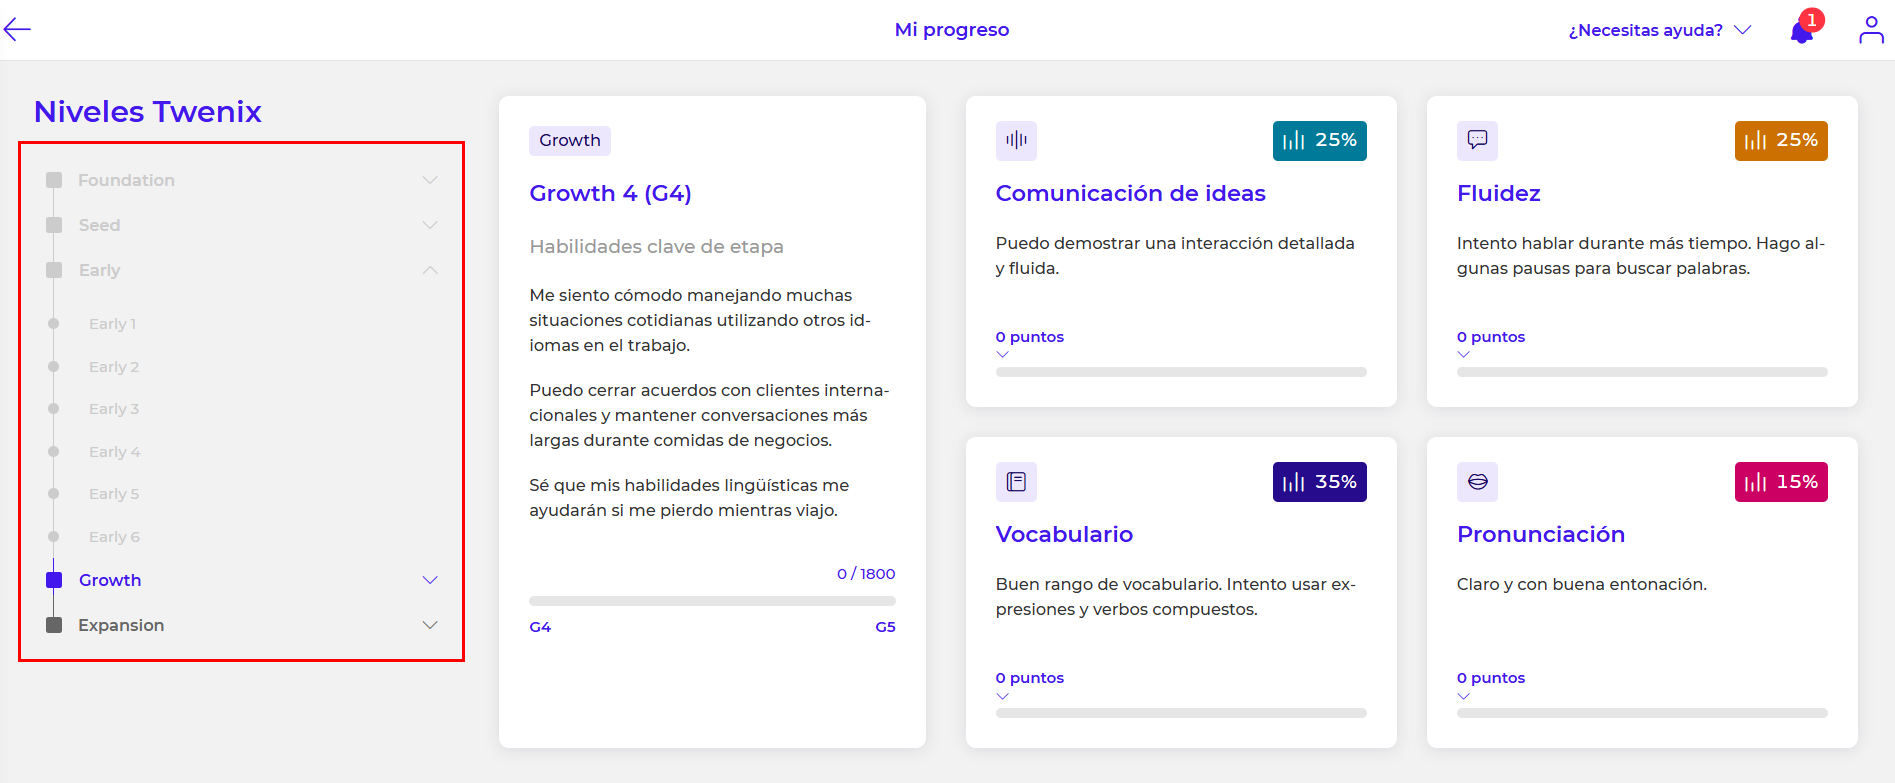This screenshot has width=1895, height=783.
Task: Select the Foundation level square marker
Action: [x=55, y=180]
